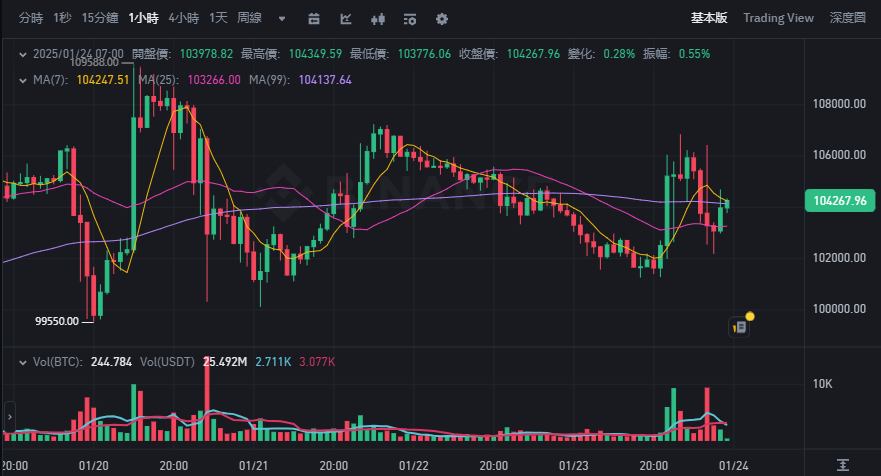Click the scroll-to-latest icon at bottom right

click(842, 465)
